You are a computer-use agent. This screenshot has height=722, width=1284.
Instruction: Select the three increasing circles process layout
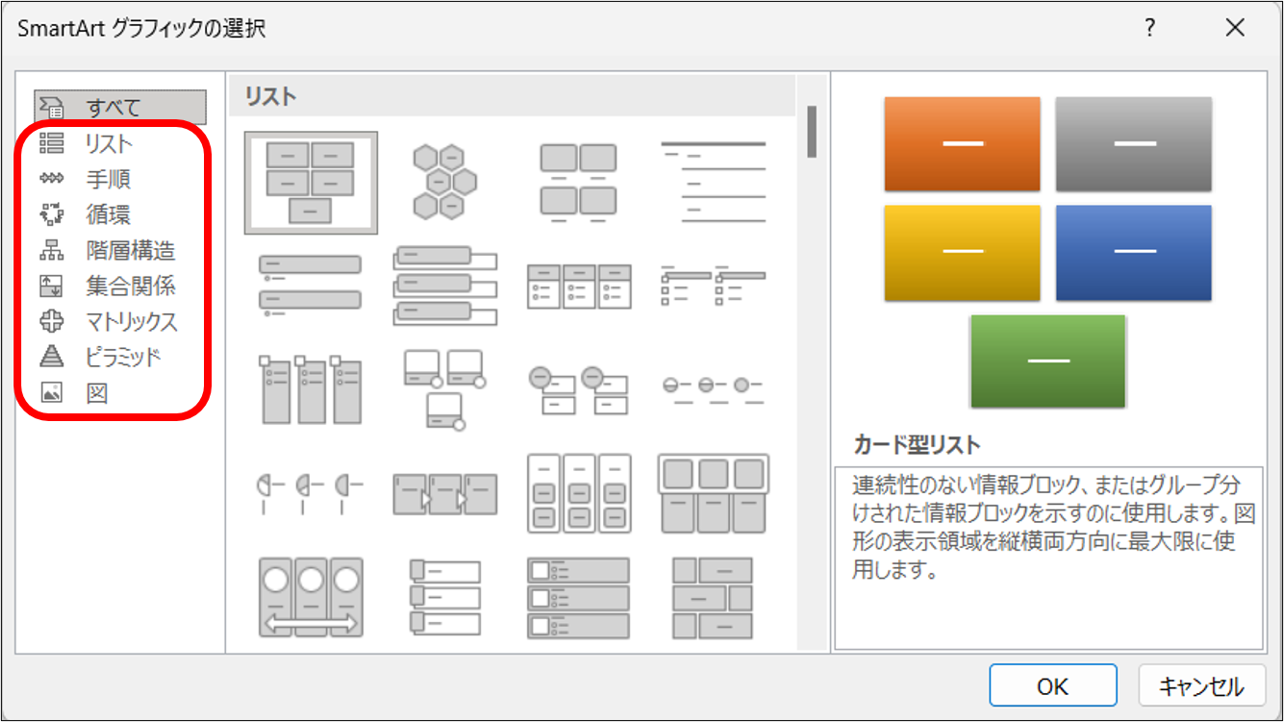coord(712,390)
